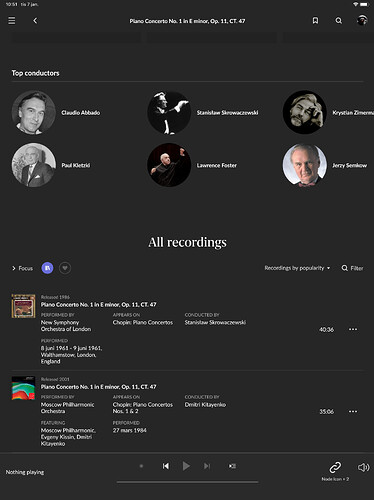Open the audio zone link icon
This screenshot has width=374, height=500.
click(335, 467)
